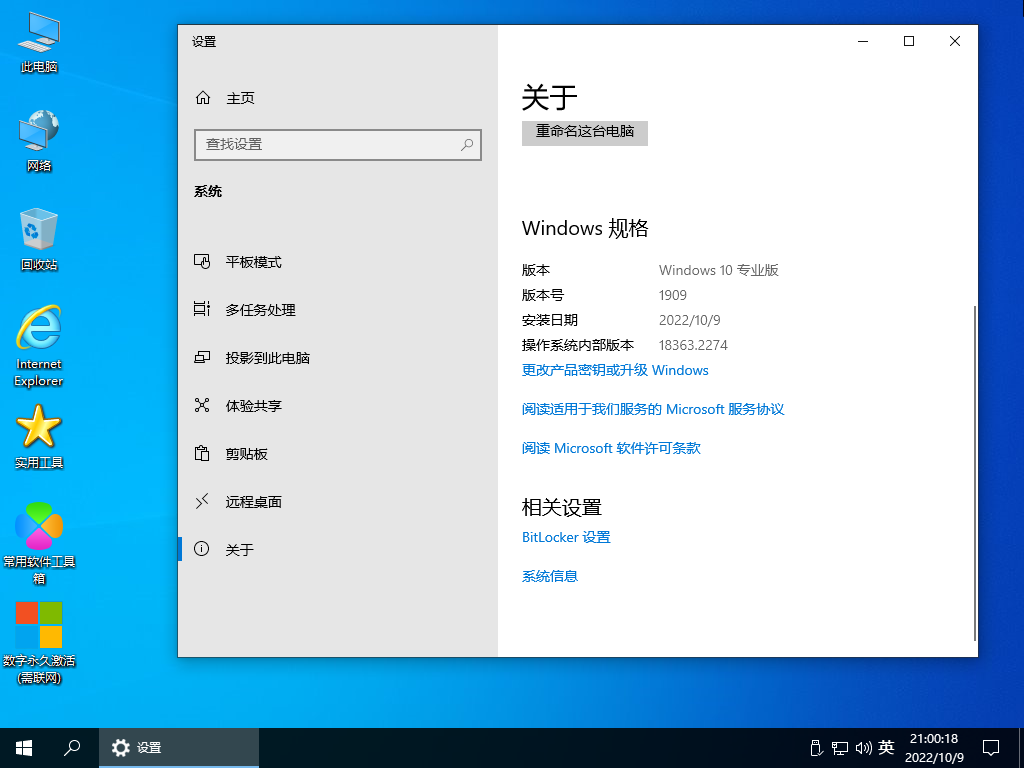Click the Rename this PC button
This screenshot has width=1024, height=768.
(585, 132)
